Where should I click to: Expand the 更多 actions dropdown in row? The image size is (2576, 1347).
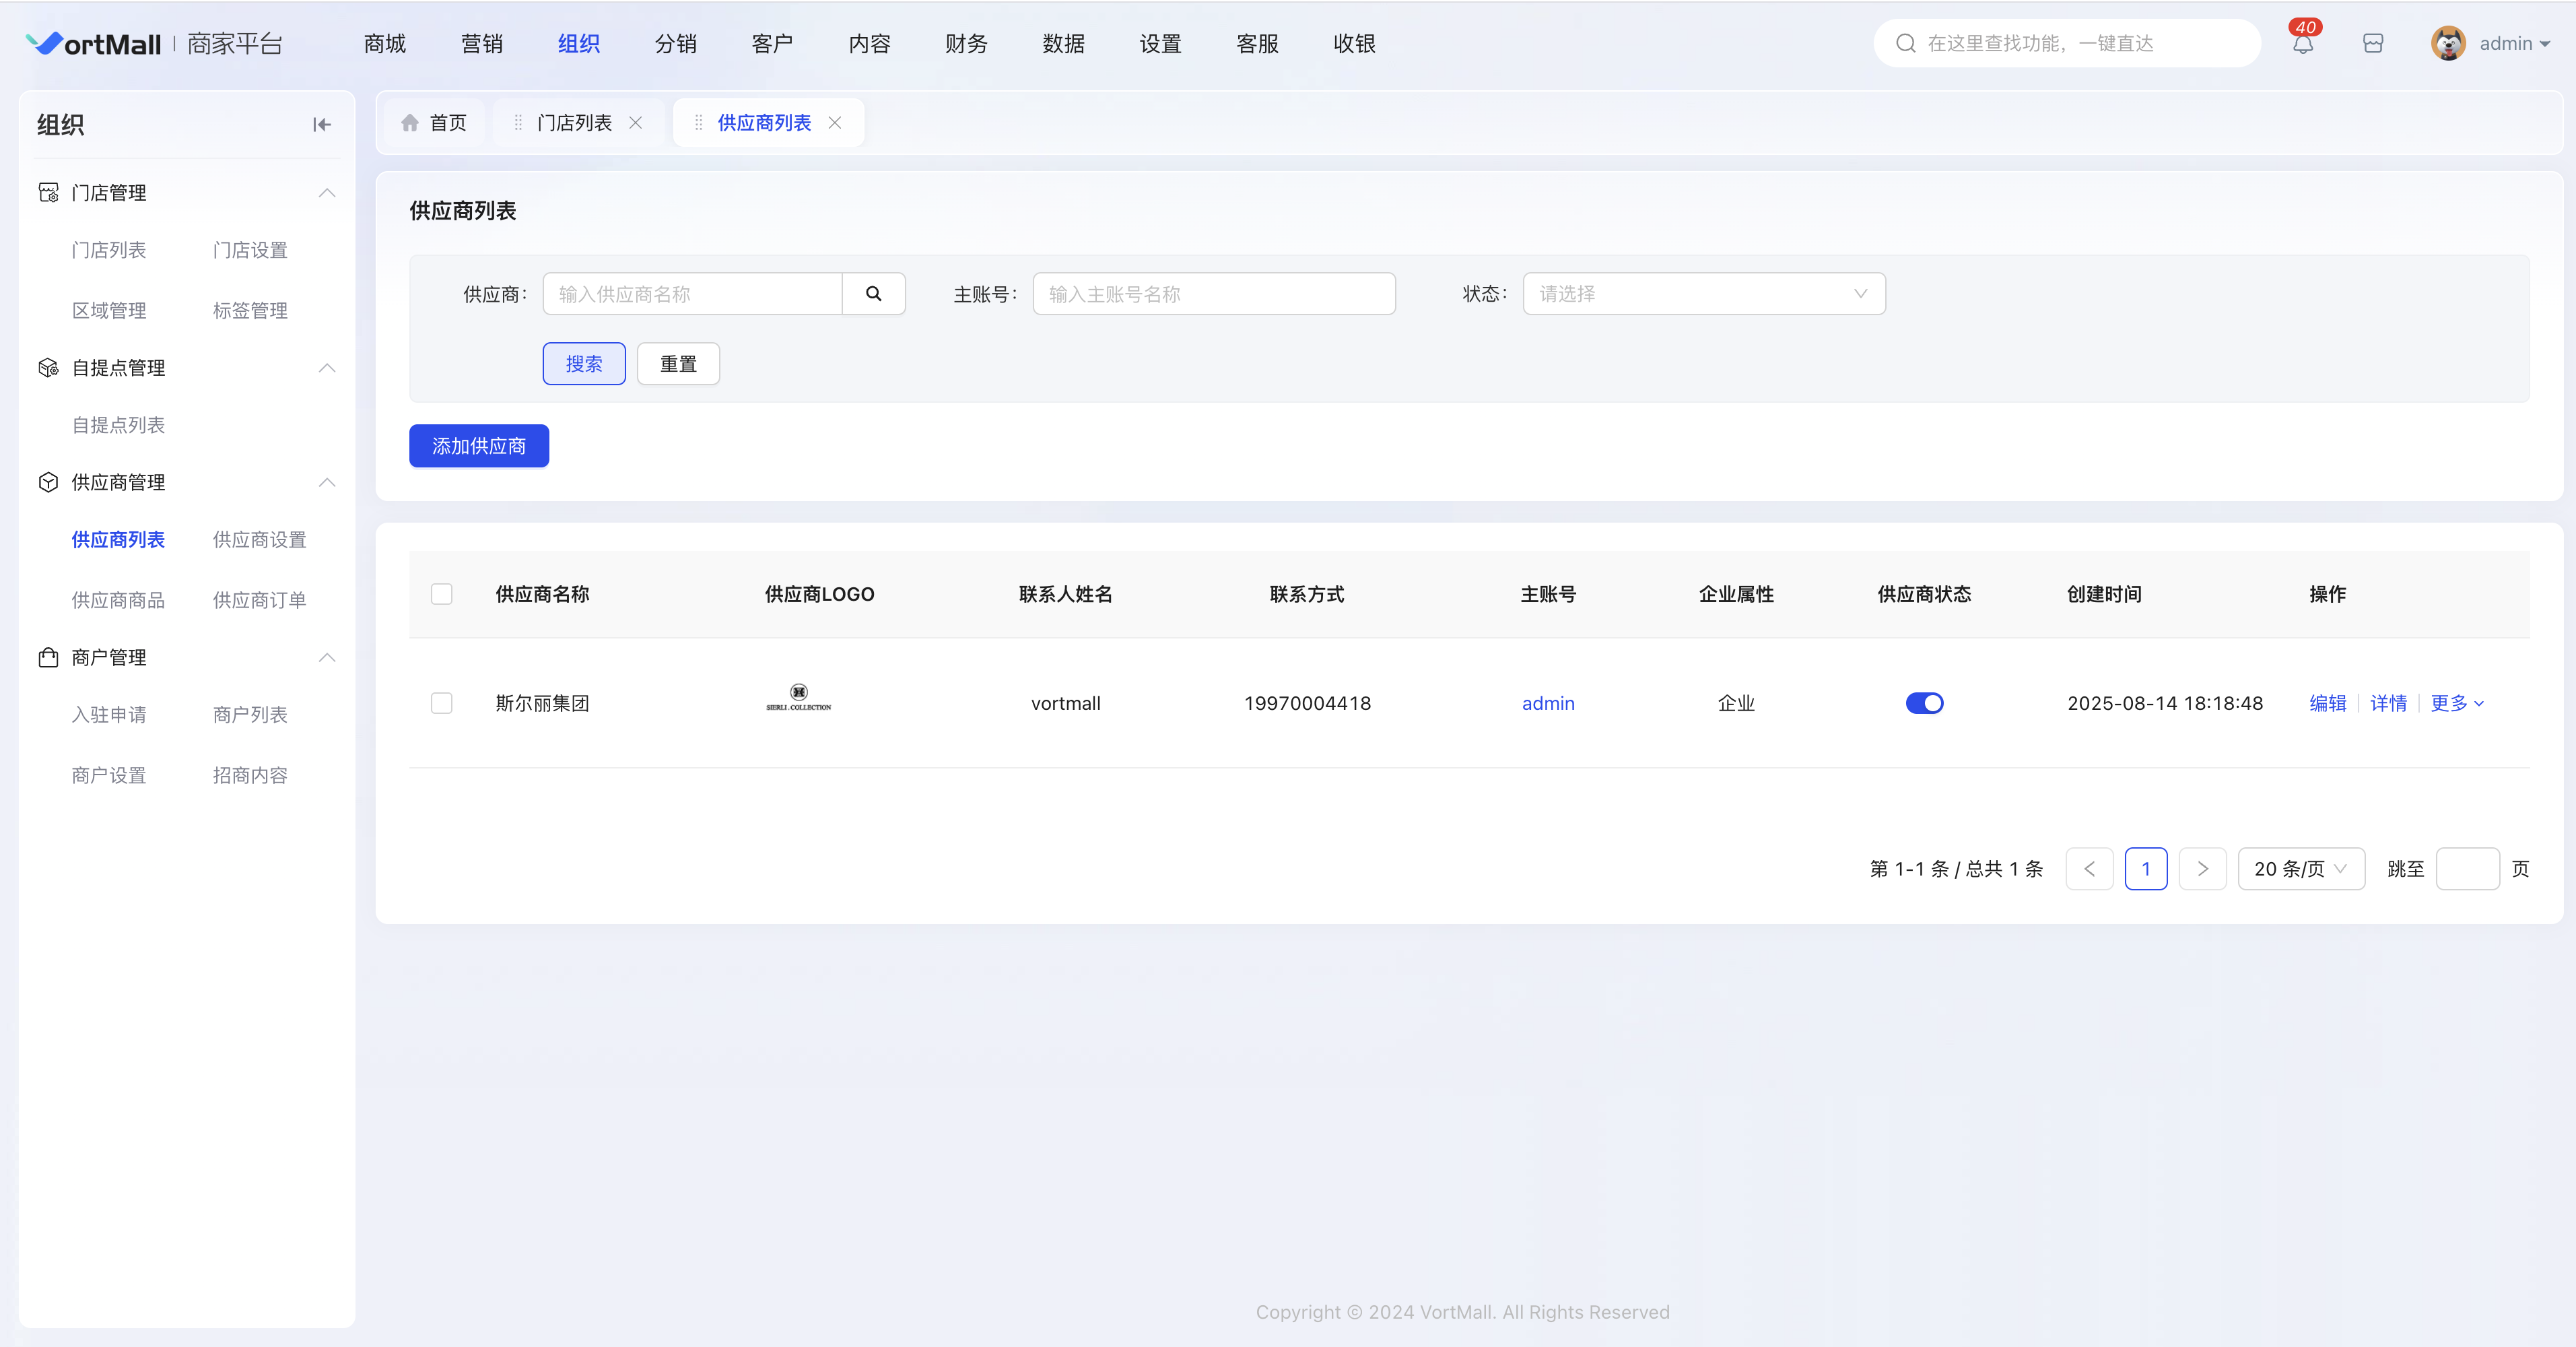pos(2456,703)
